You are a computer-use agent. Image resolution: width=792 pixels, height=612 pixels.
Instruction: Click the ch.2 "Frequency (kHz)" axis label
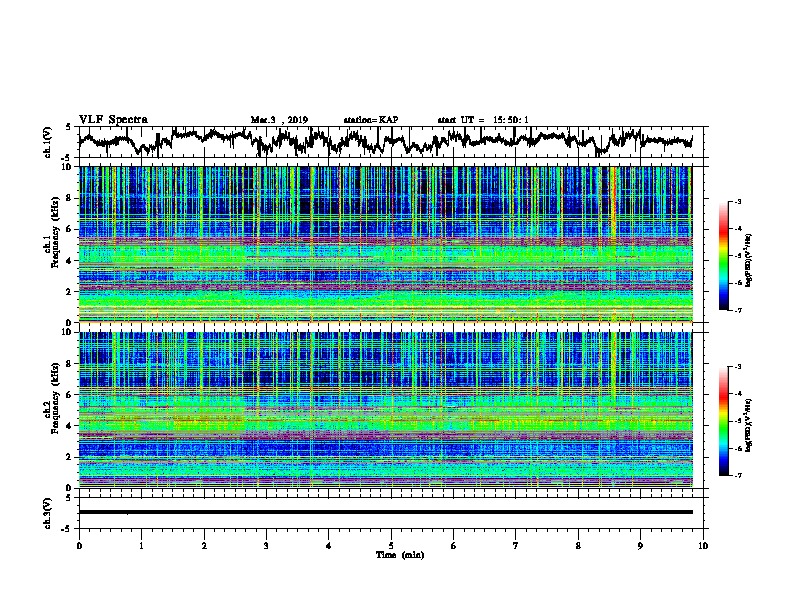pos(55,398)
